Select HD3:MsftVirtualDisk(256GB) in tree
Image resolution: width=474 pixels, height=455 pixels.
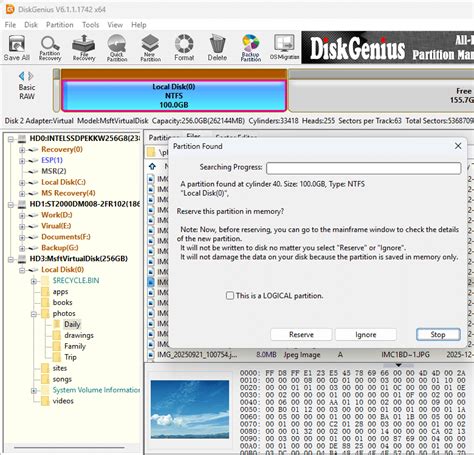(x=78, y=259)
